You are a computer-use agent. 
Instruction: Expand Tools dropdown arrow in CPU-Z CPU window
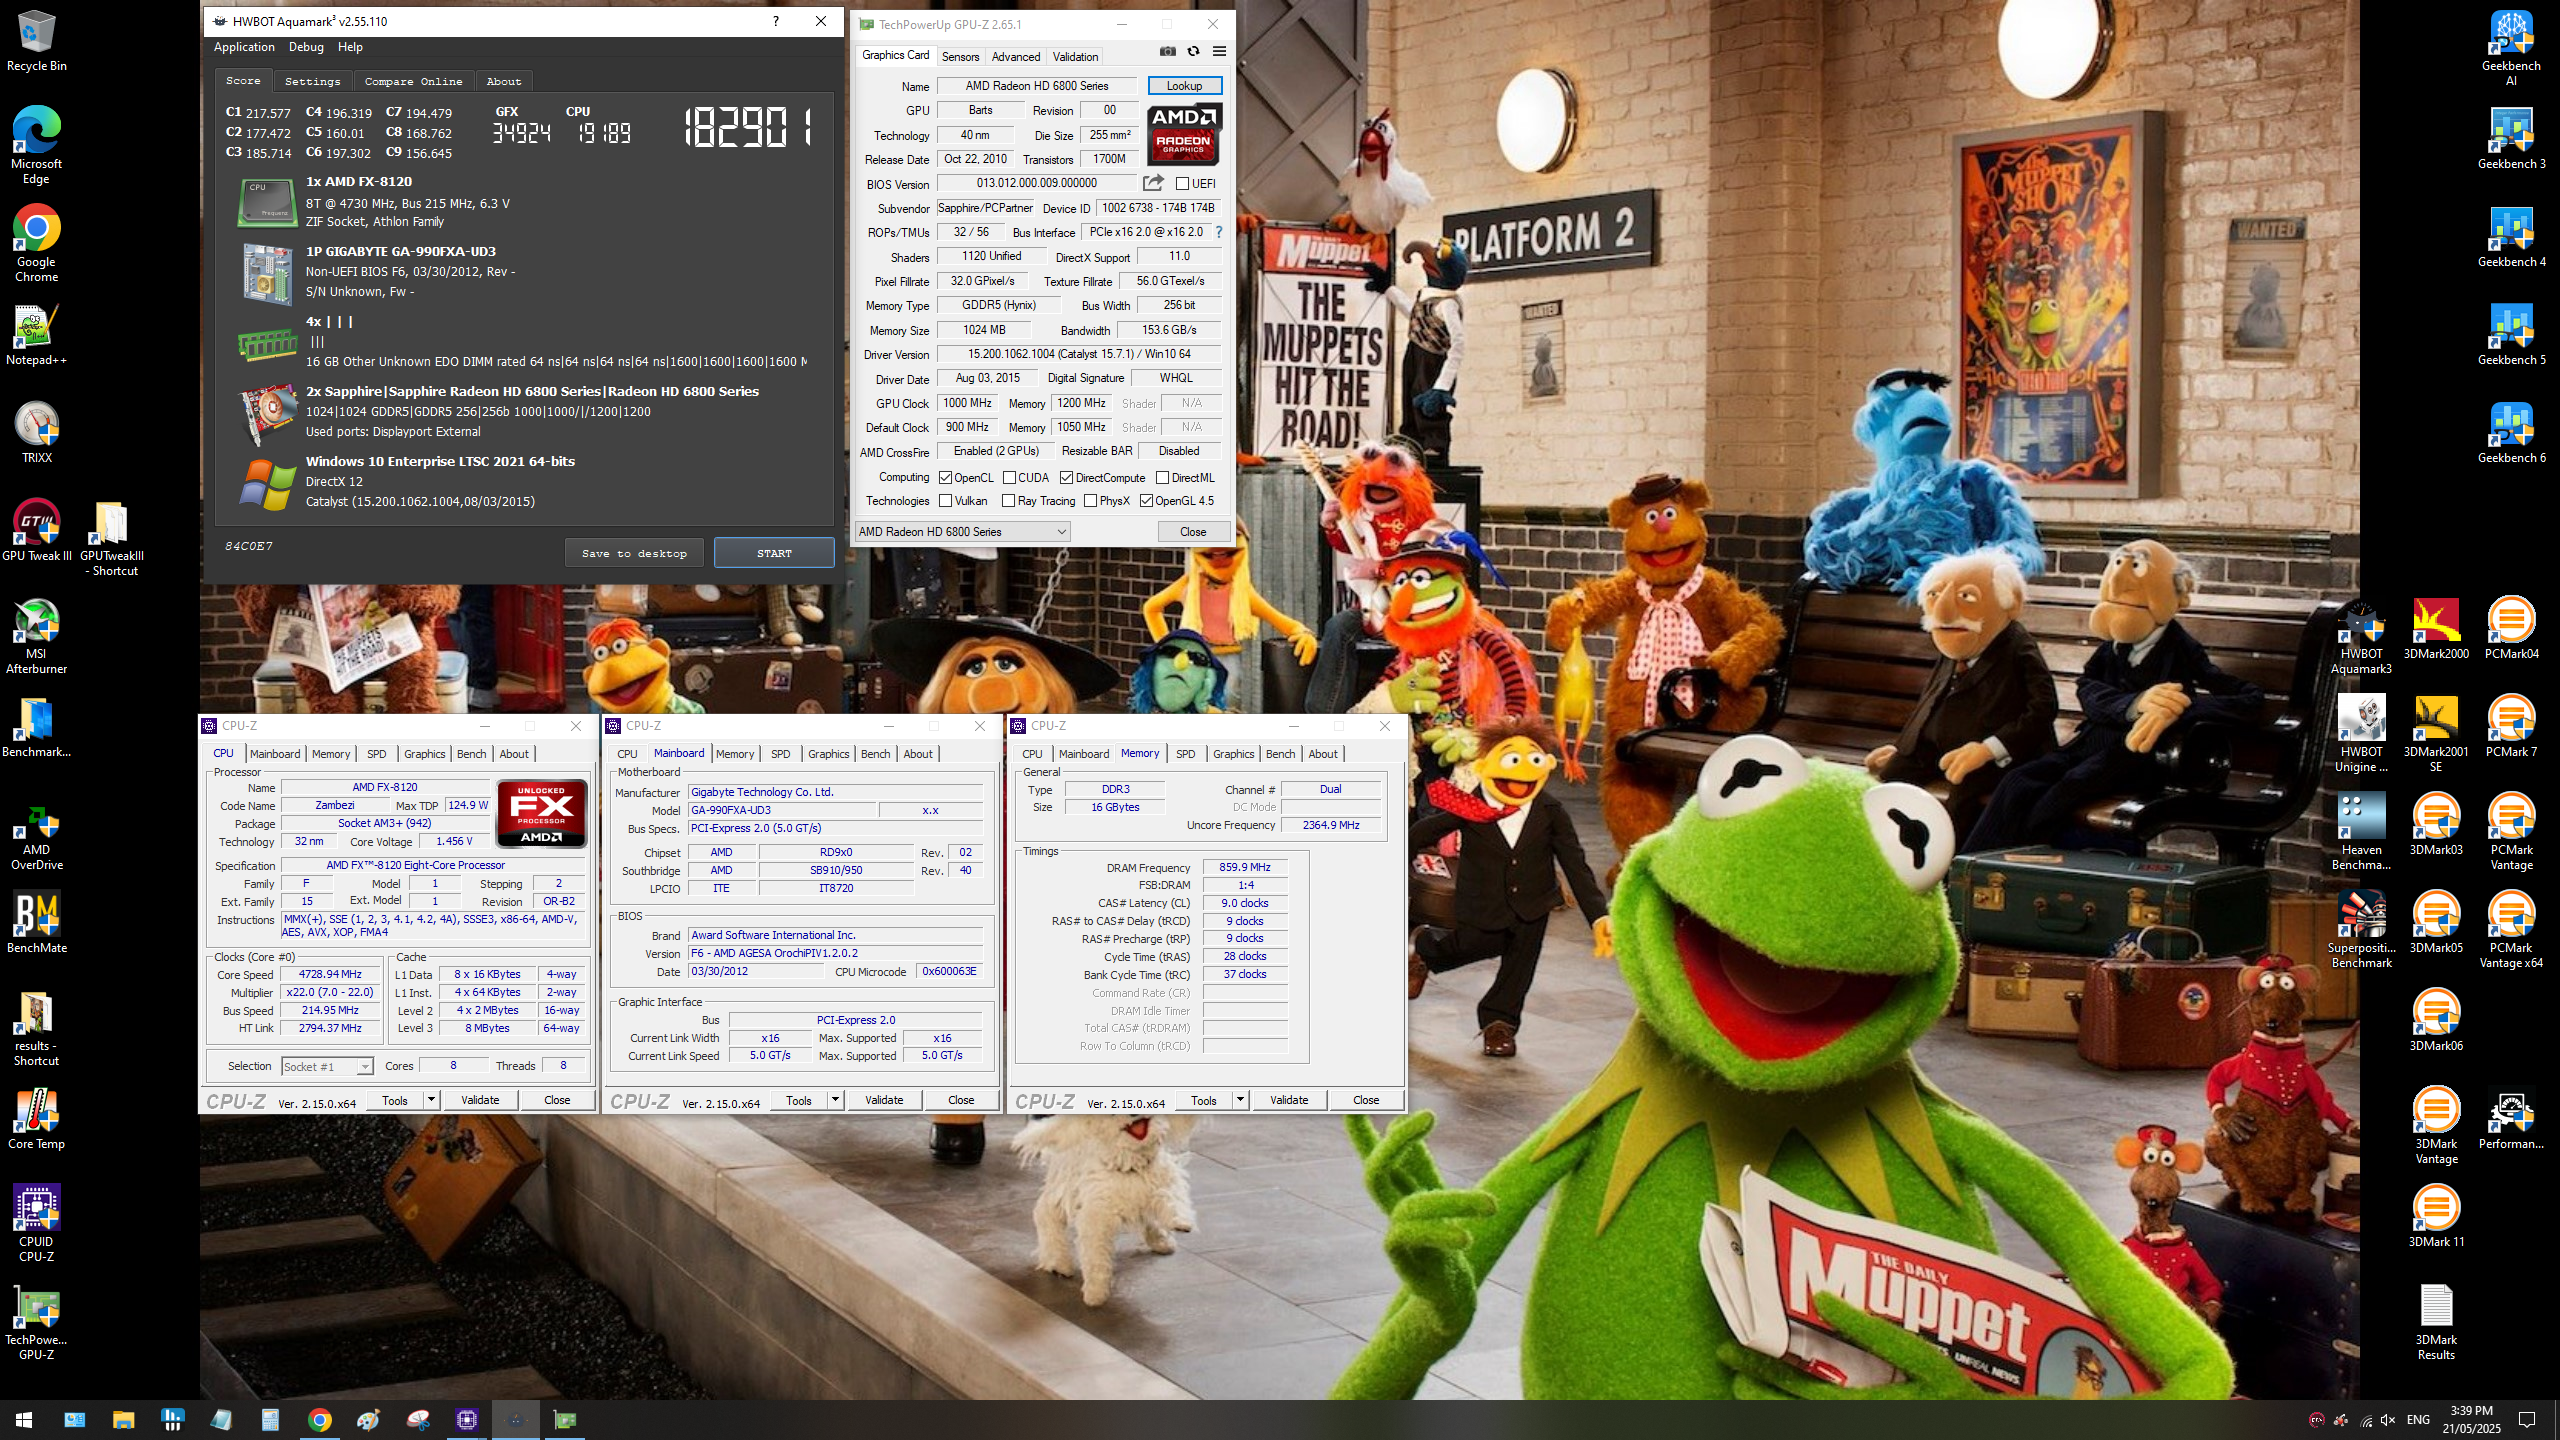[x=431, y=1100]
